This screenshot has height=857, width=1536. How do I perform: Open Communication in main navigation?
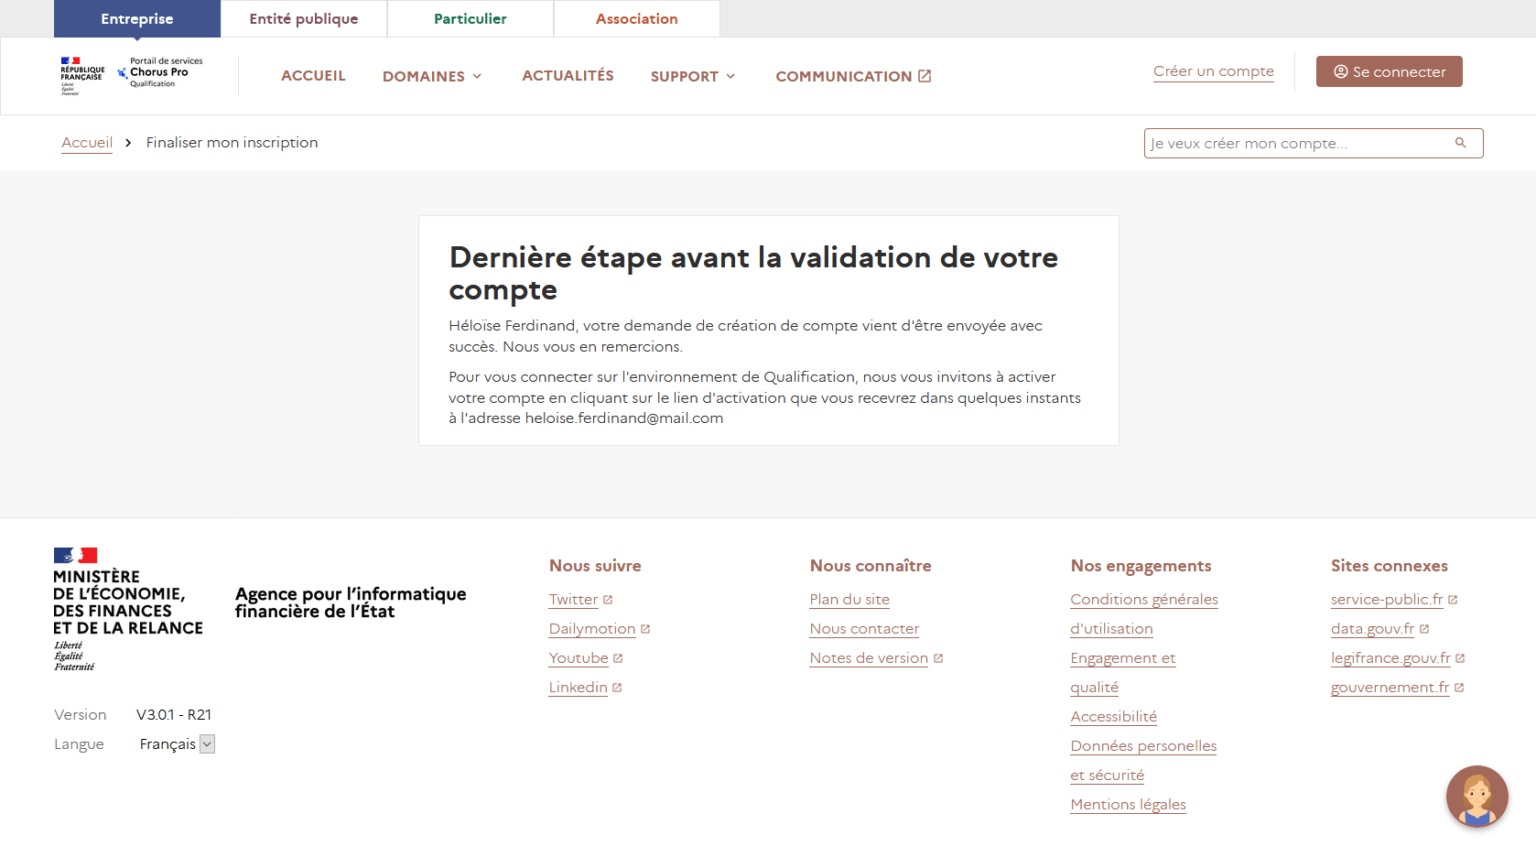pyautogui.click(x=853, y=76)
